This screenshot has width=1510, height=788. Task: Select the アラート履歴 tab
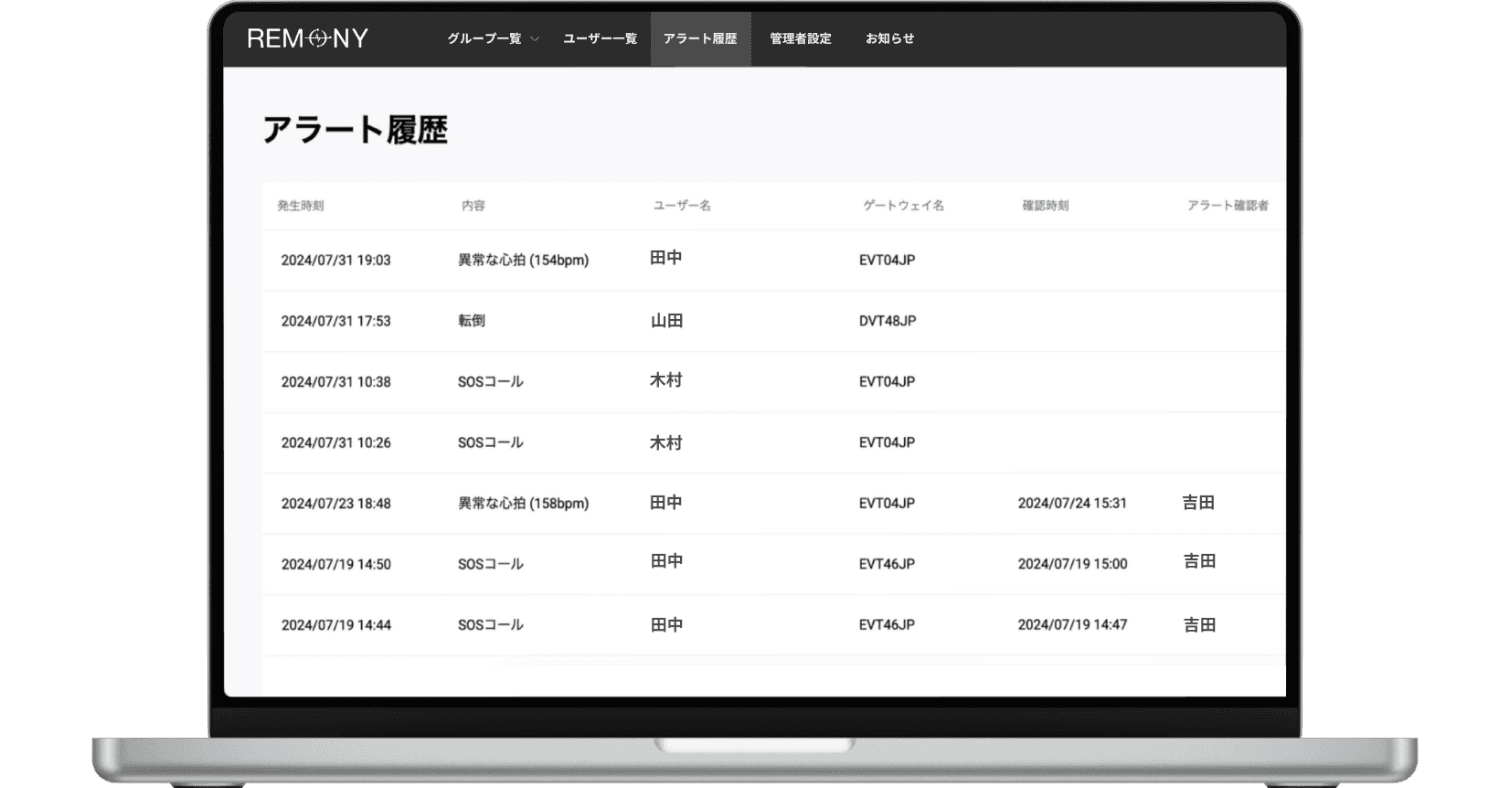(700, 39)
